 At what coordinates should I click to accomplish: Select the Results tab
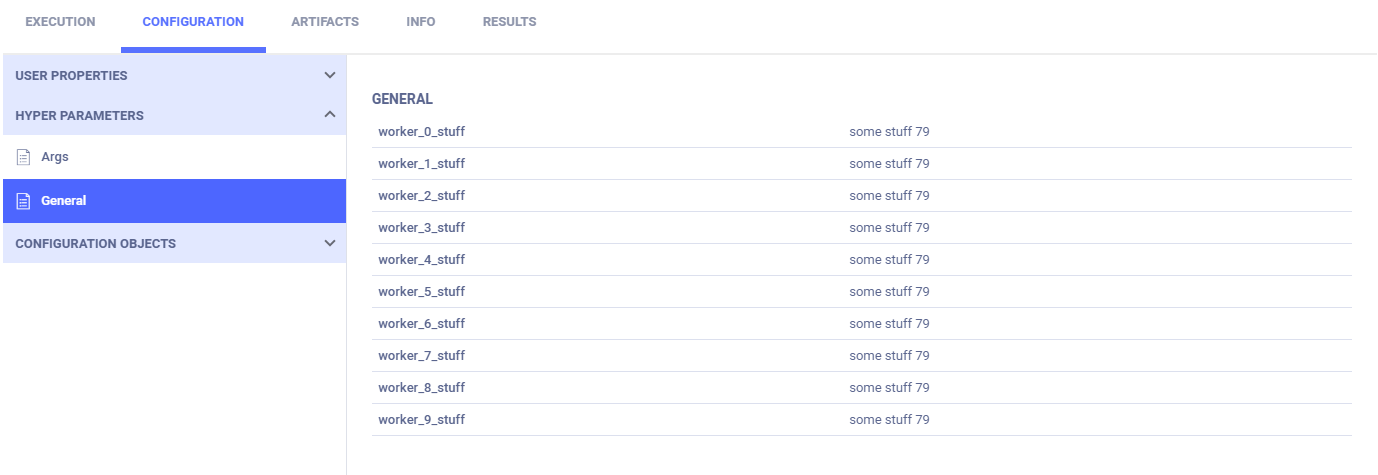click(509, 22)
